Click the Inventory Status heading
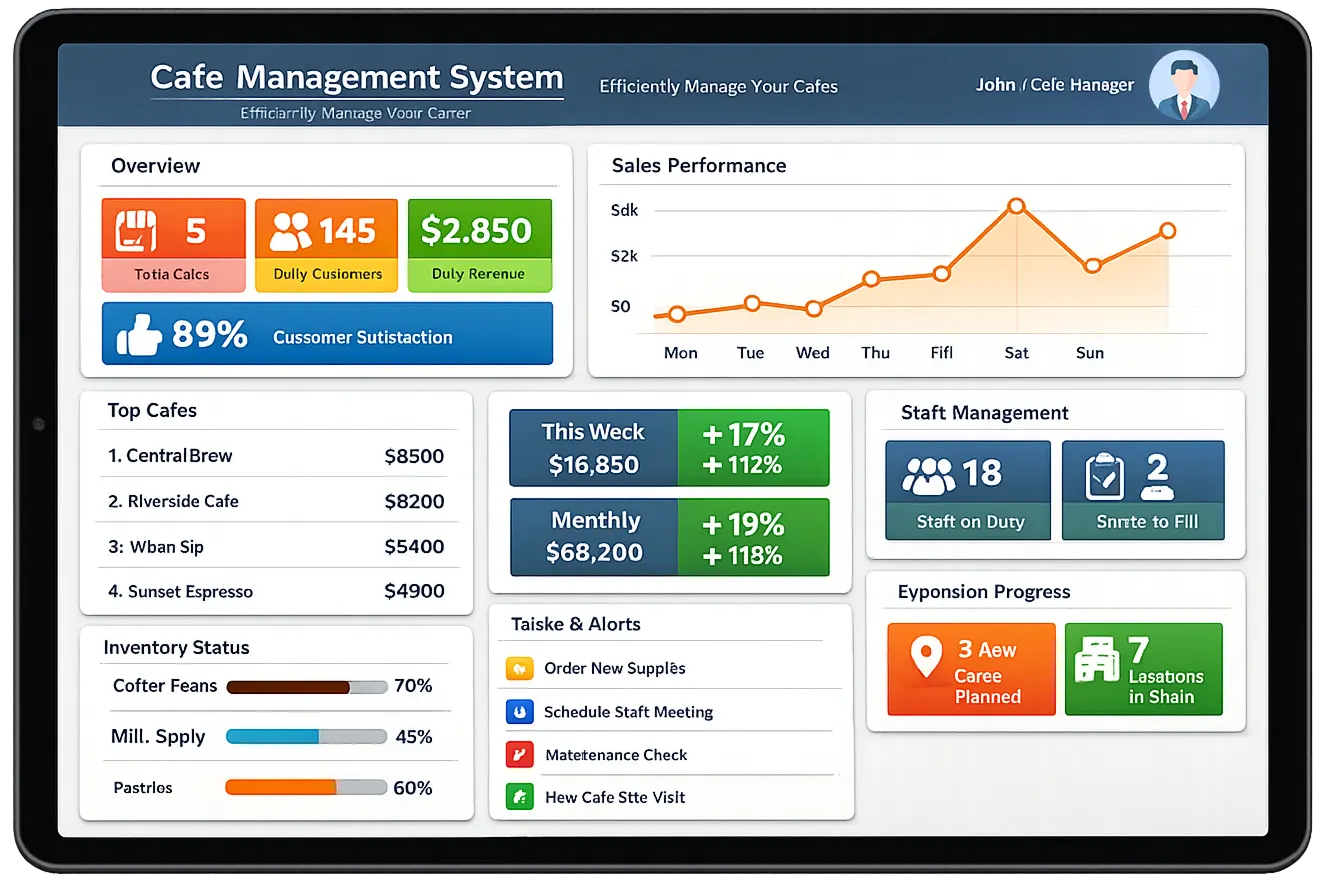This screenshot has height=887, width=1321. pyautogui.click(x=176, y=648)
